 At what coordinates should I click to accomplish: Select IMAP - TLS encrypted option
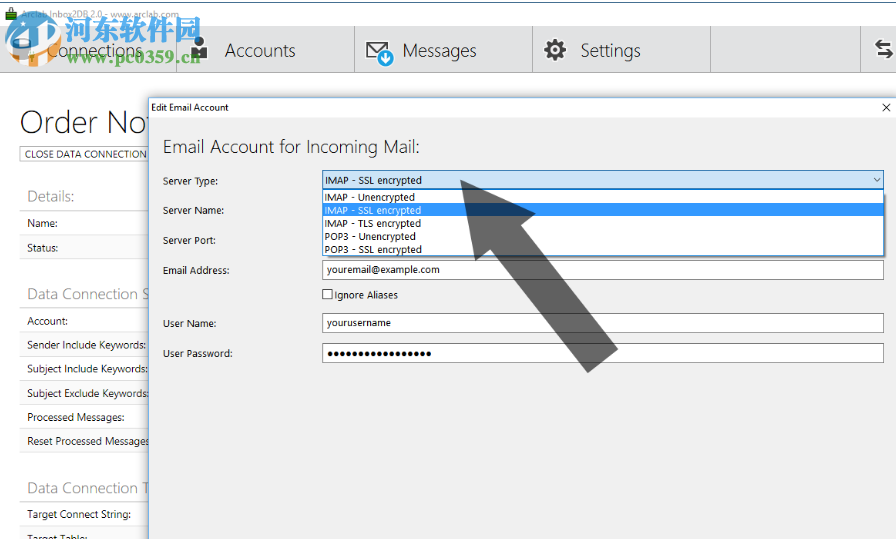[x=603, y=223]
